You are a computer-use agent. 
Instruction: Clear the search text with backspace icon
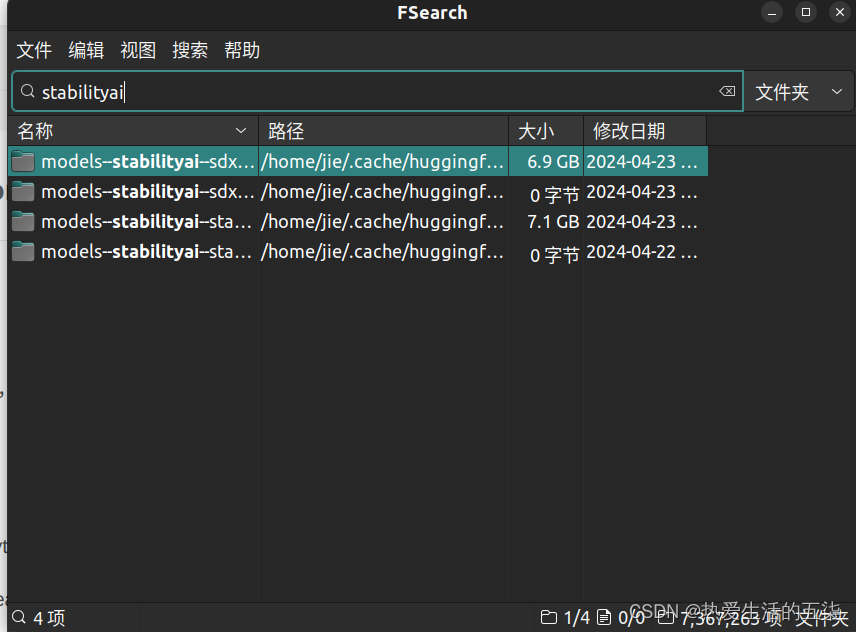pos(727,91)
